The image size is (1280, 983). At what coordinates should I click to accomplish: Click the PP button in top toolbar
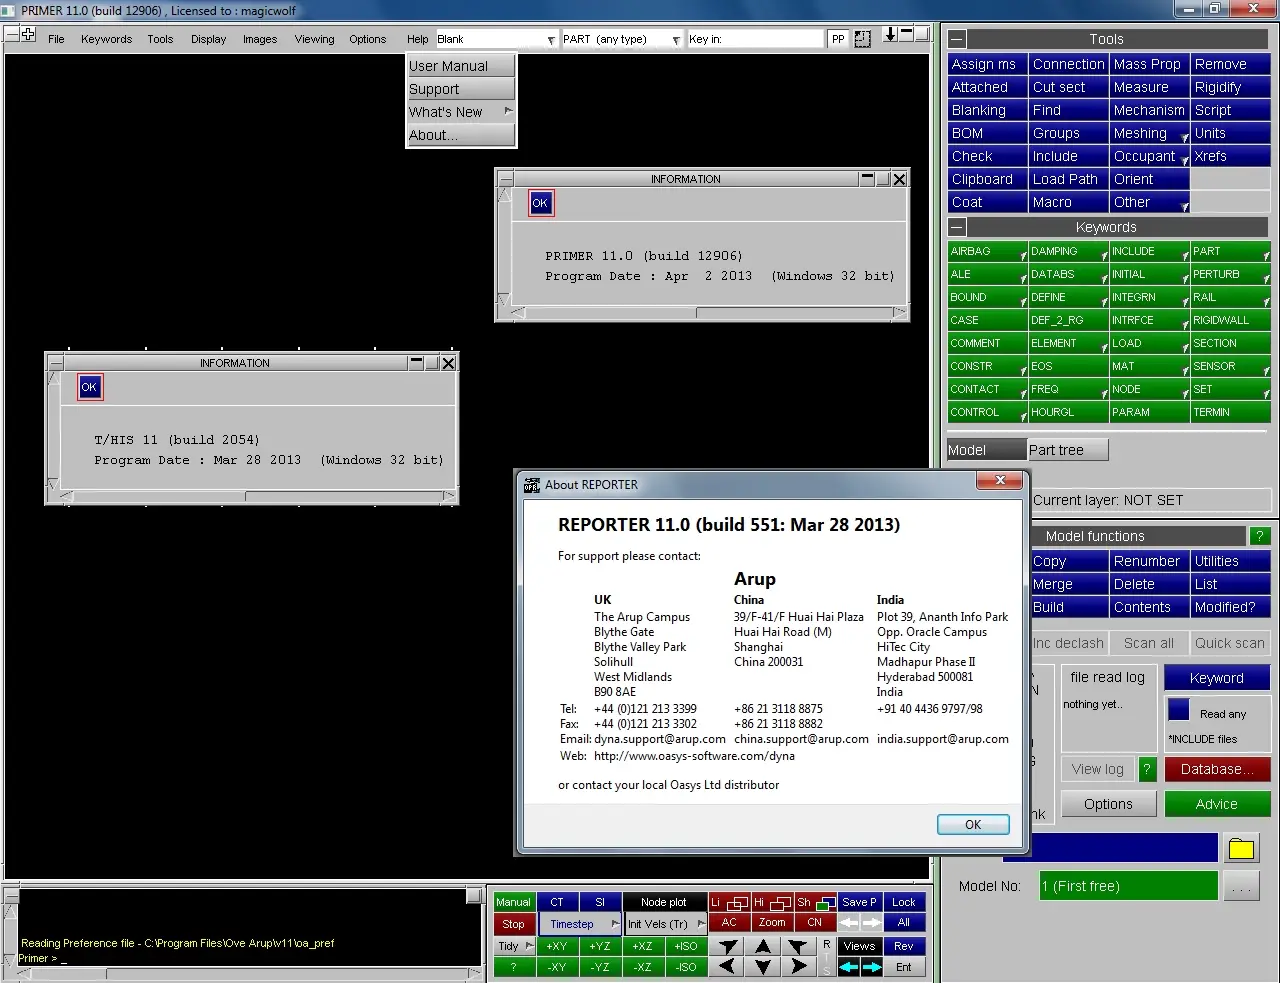click(838, 39)
